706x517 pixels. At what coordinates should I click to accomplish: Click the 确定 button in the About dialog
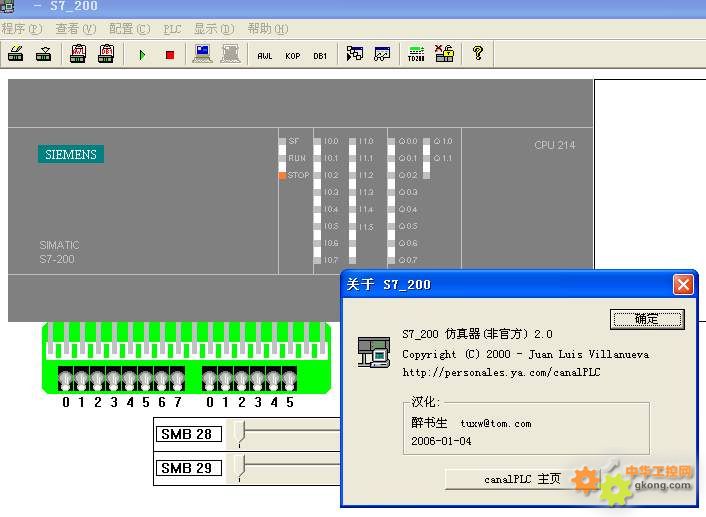click(x=647, y=319)
